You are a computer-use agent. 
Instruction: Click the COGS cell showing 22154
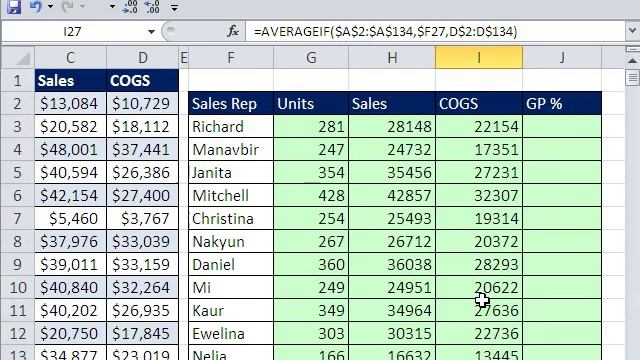pyautogui.click(x=479, y=127)
